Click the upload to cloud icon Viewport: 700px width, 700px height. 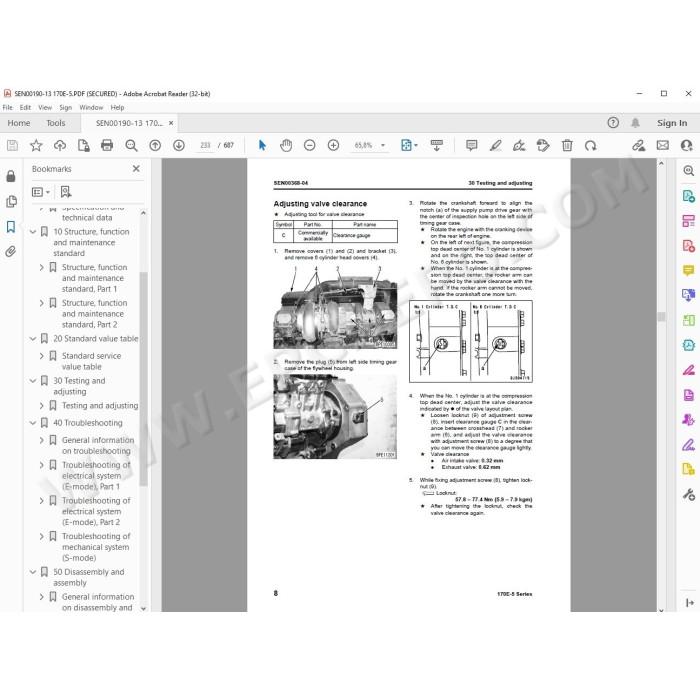click(60, 145)
